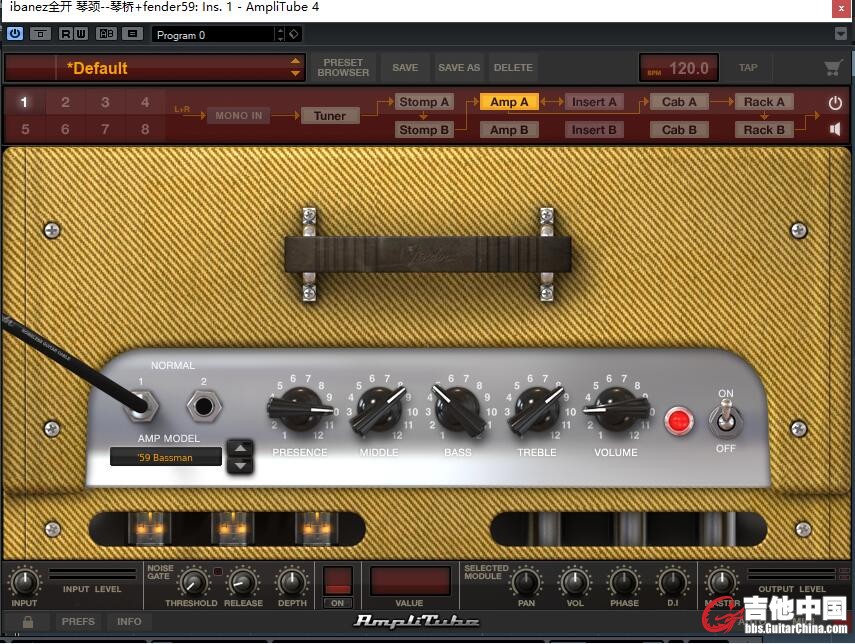The height and width of the screenshot is (644, 855).
Task: Toggle the MONO IN input mode
Action: (238, 116)
